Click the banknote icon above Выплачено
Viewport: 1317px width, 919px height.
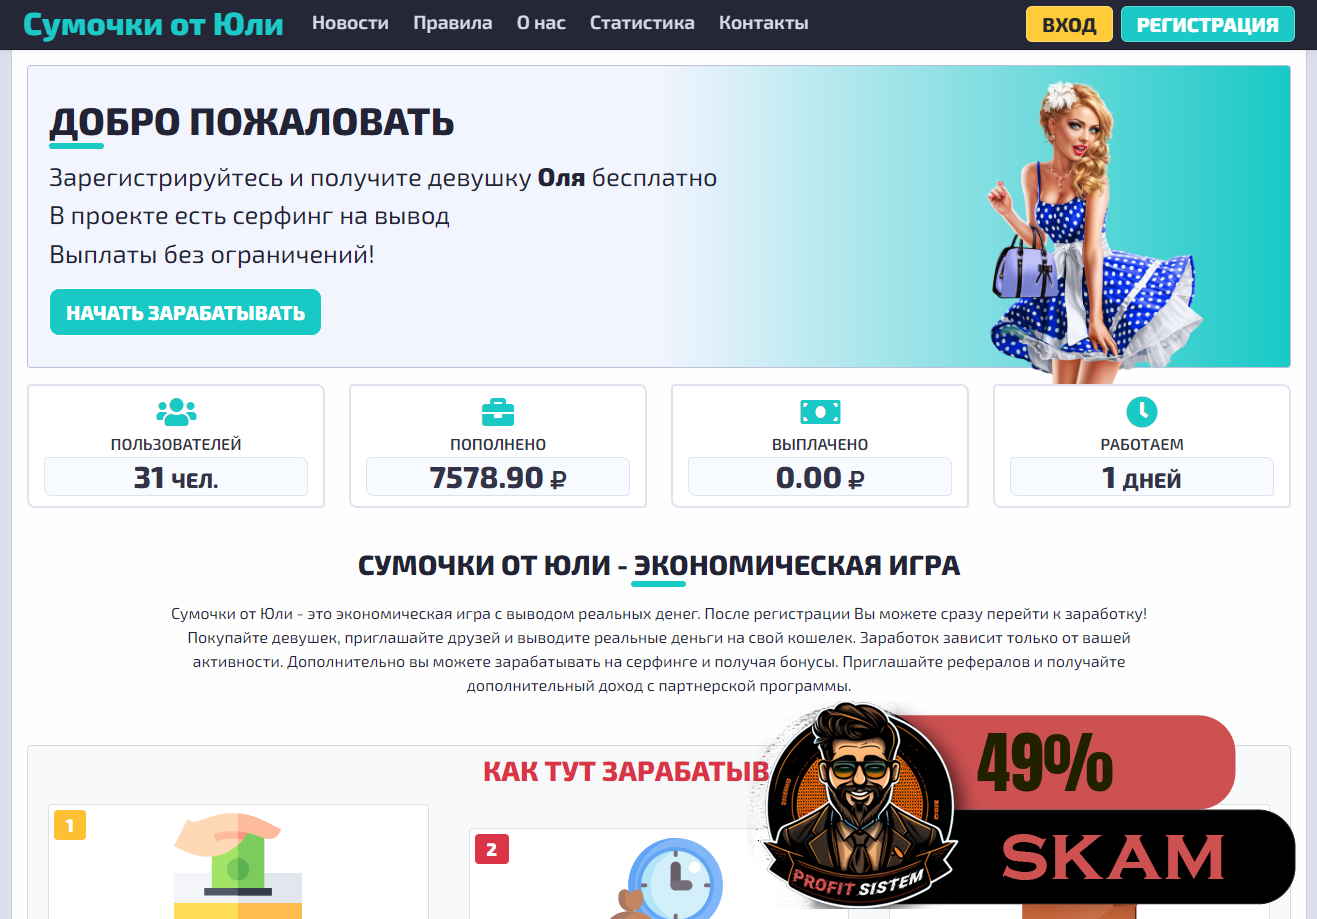click(x=820, y=411)
